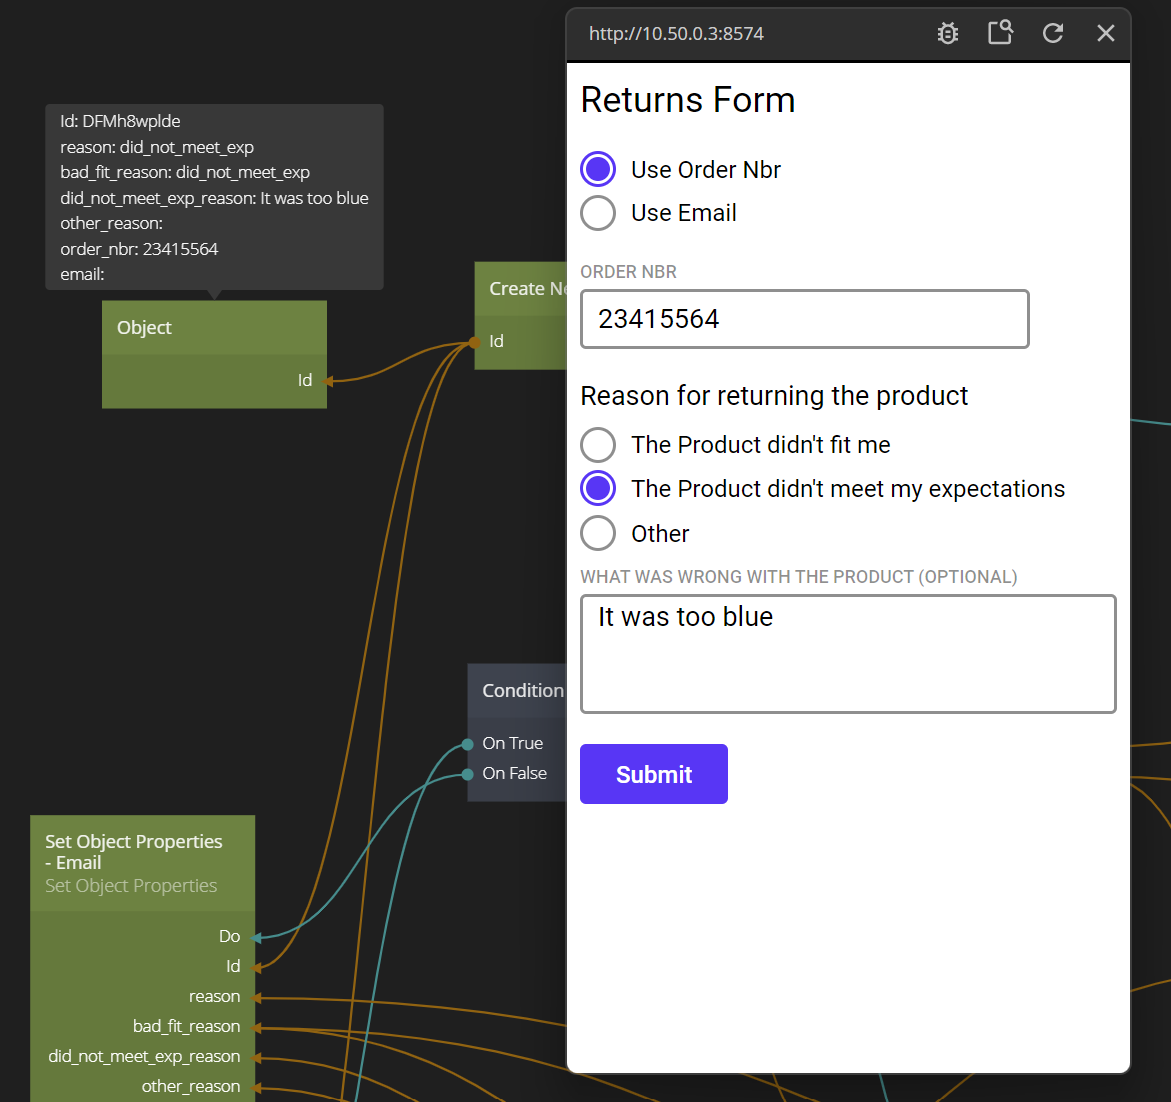Click the what was wrong text area
The height and width of the screenshot is (1102, 1171).
point(847,654)
